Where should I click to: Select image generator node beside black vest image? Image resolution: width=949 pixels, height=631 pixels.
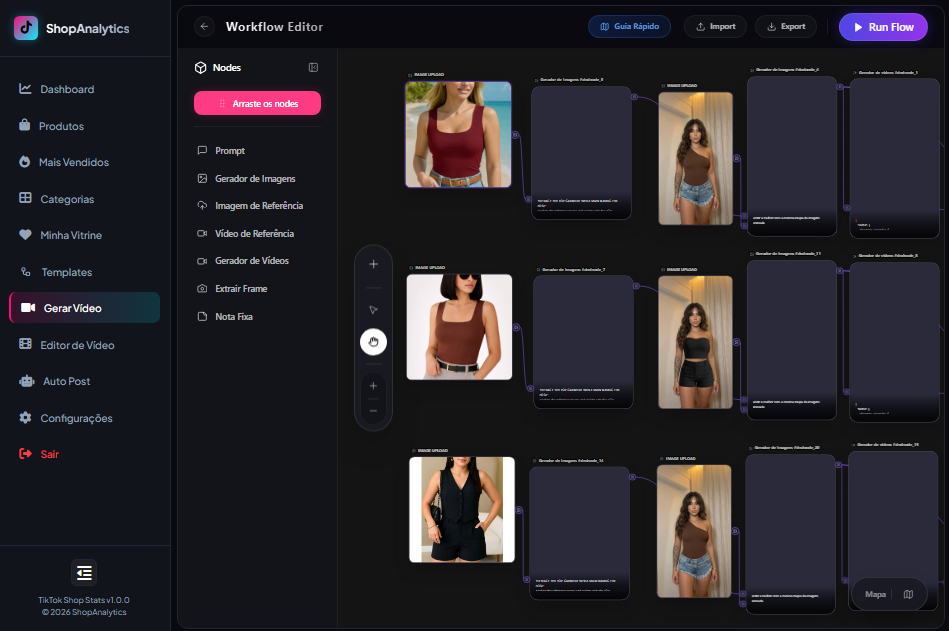[580, 533]
